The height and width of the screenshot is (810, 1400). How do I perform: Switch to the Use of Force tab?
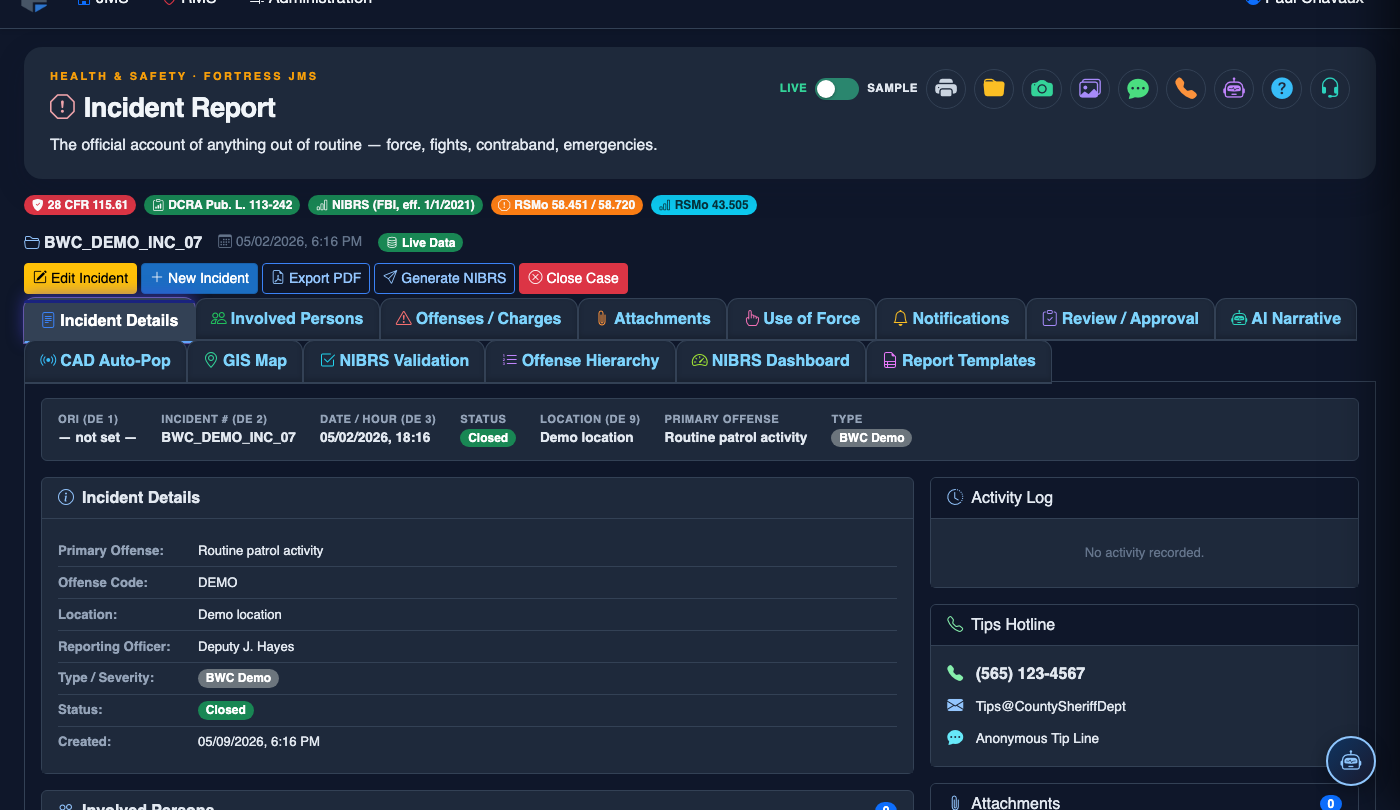point(802,319)
